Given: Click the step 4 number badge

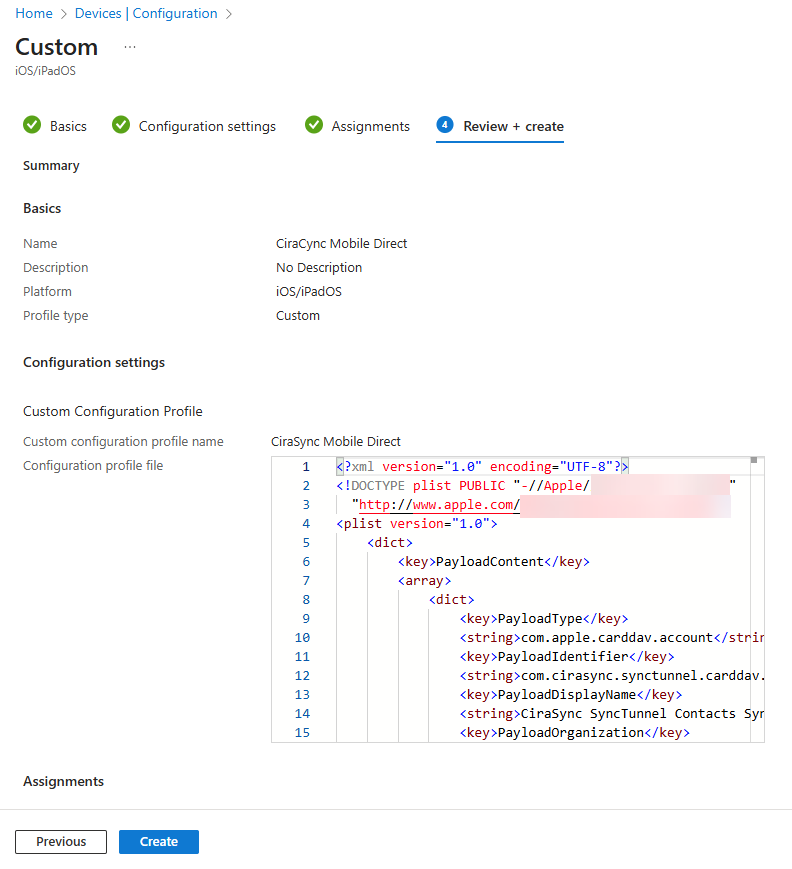Looking at the screenshot, I should 445,125.
